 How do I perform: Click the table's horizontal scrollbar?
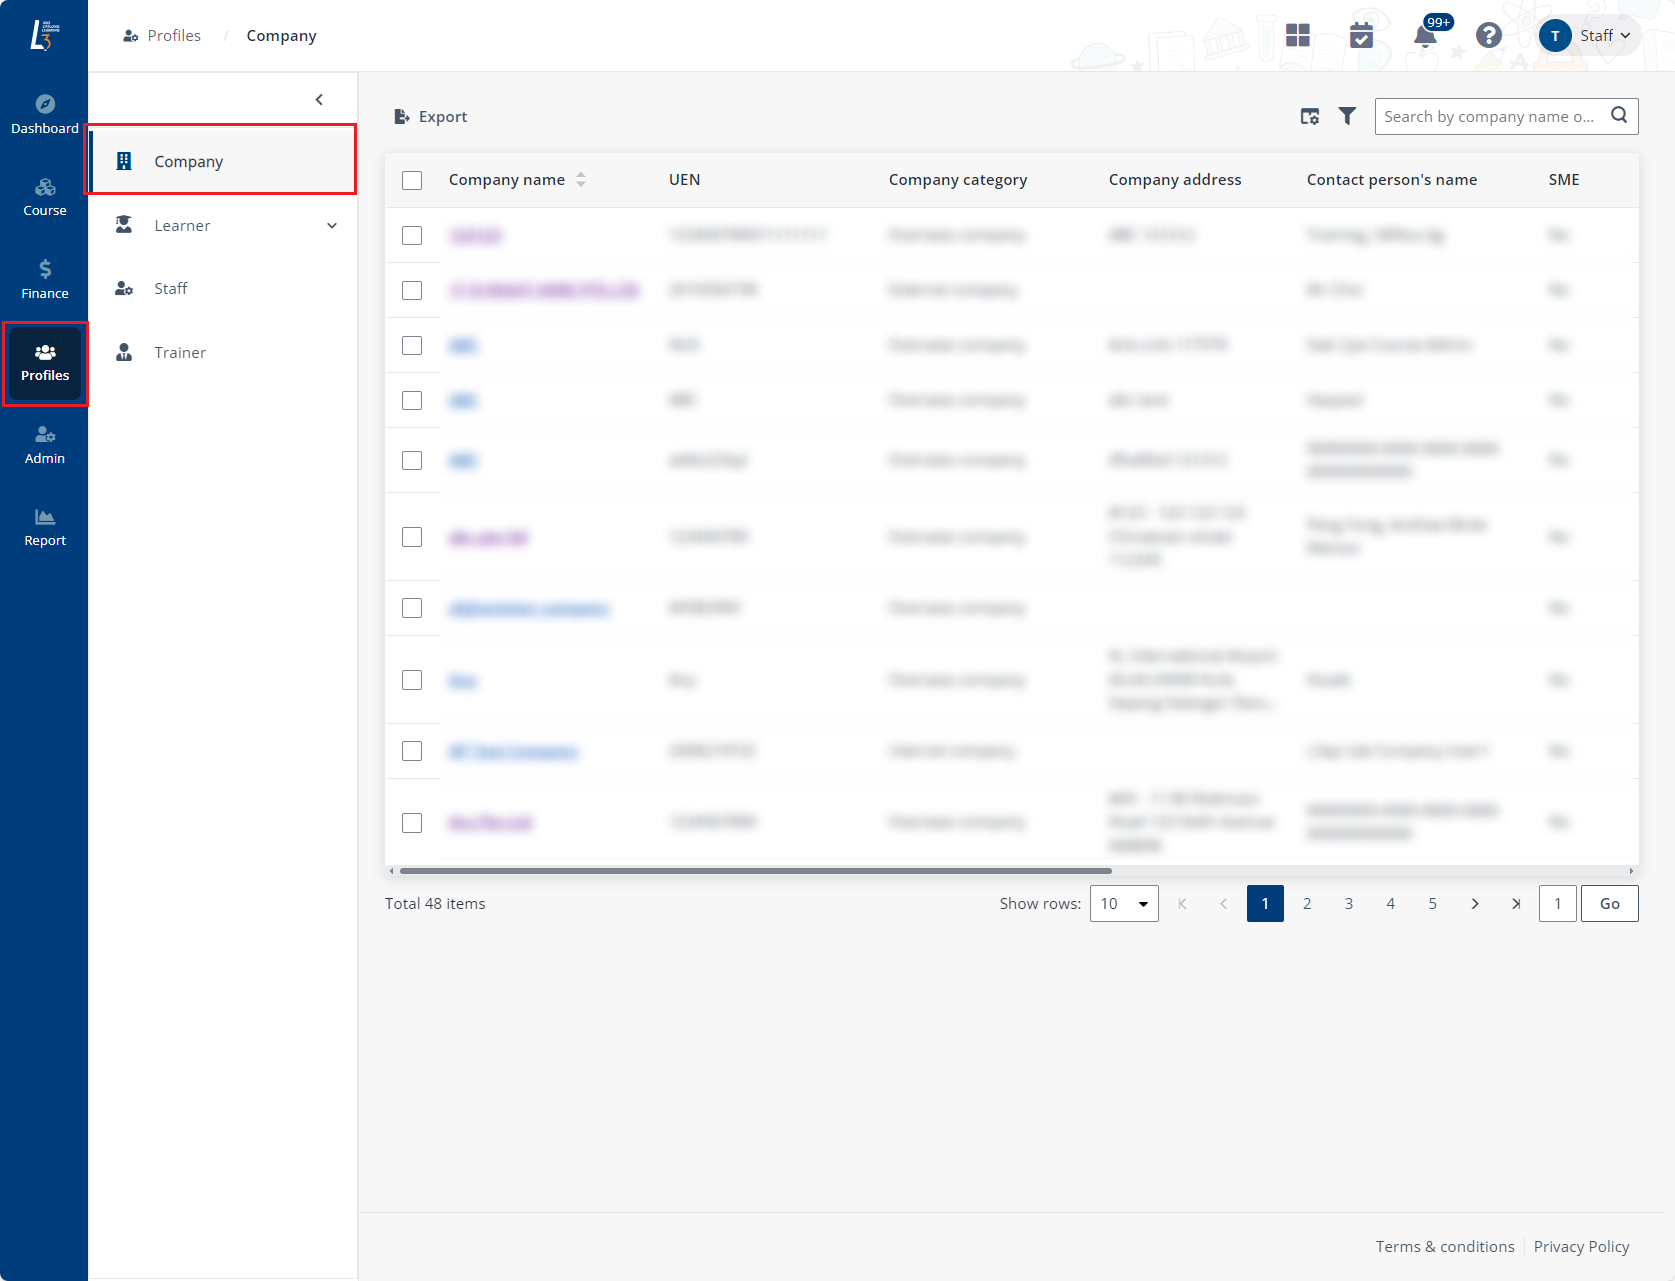[x=755, y=871]
